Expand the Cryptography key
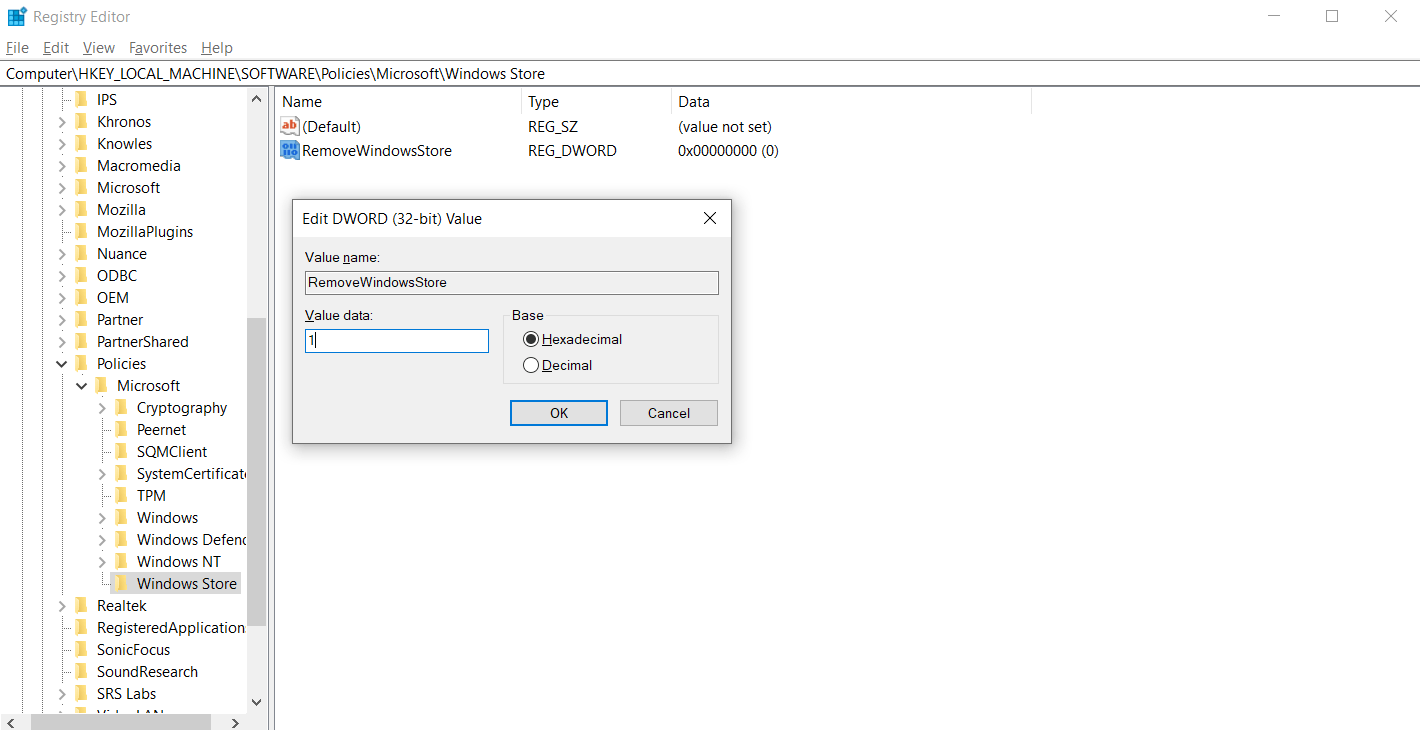This screenshot has height=730, width=1420. (x=102, y=408)
